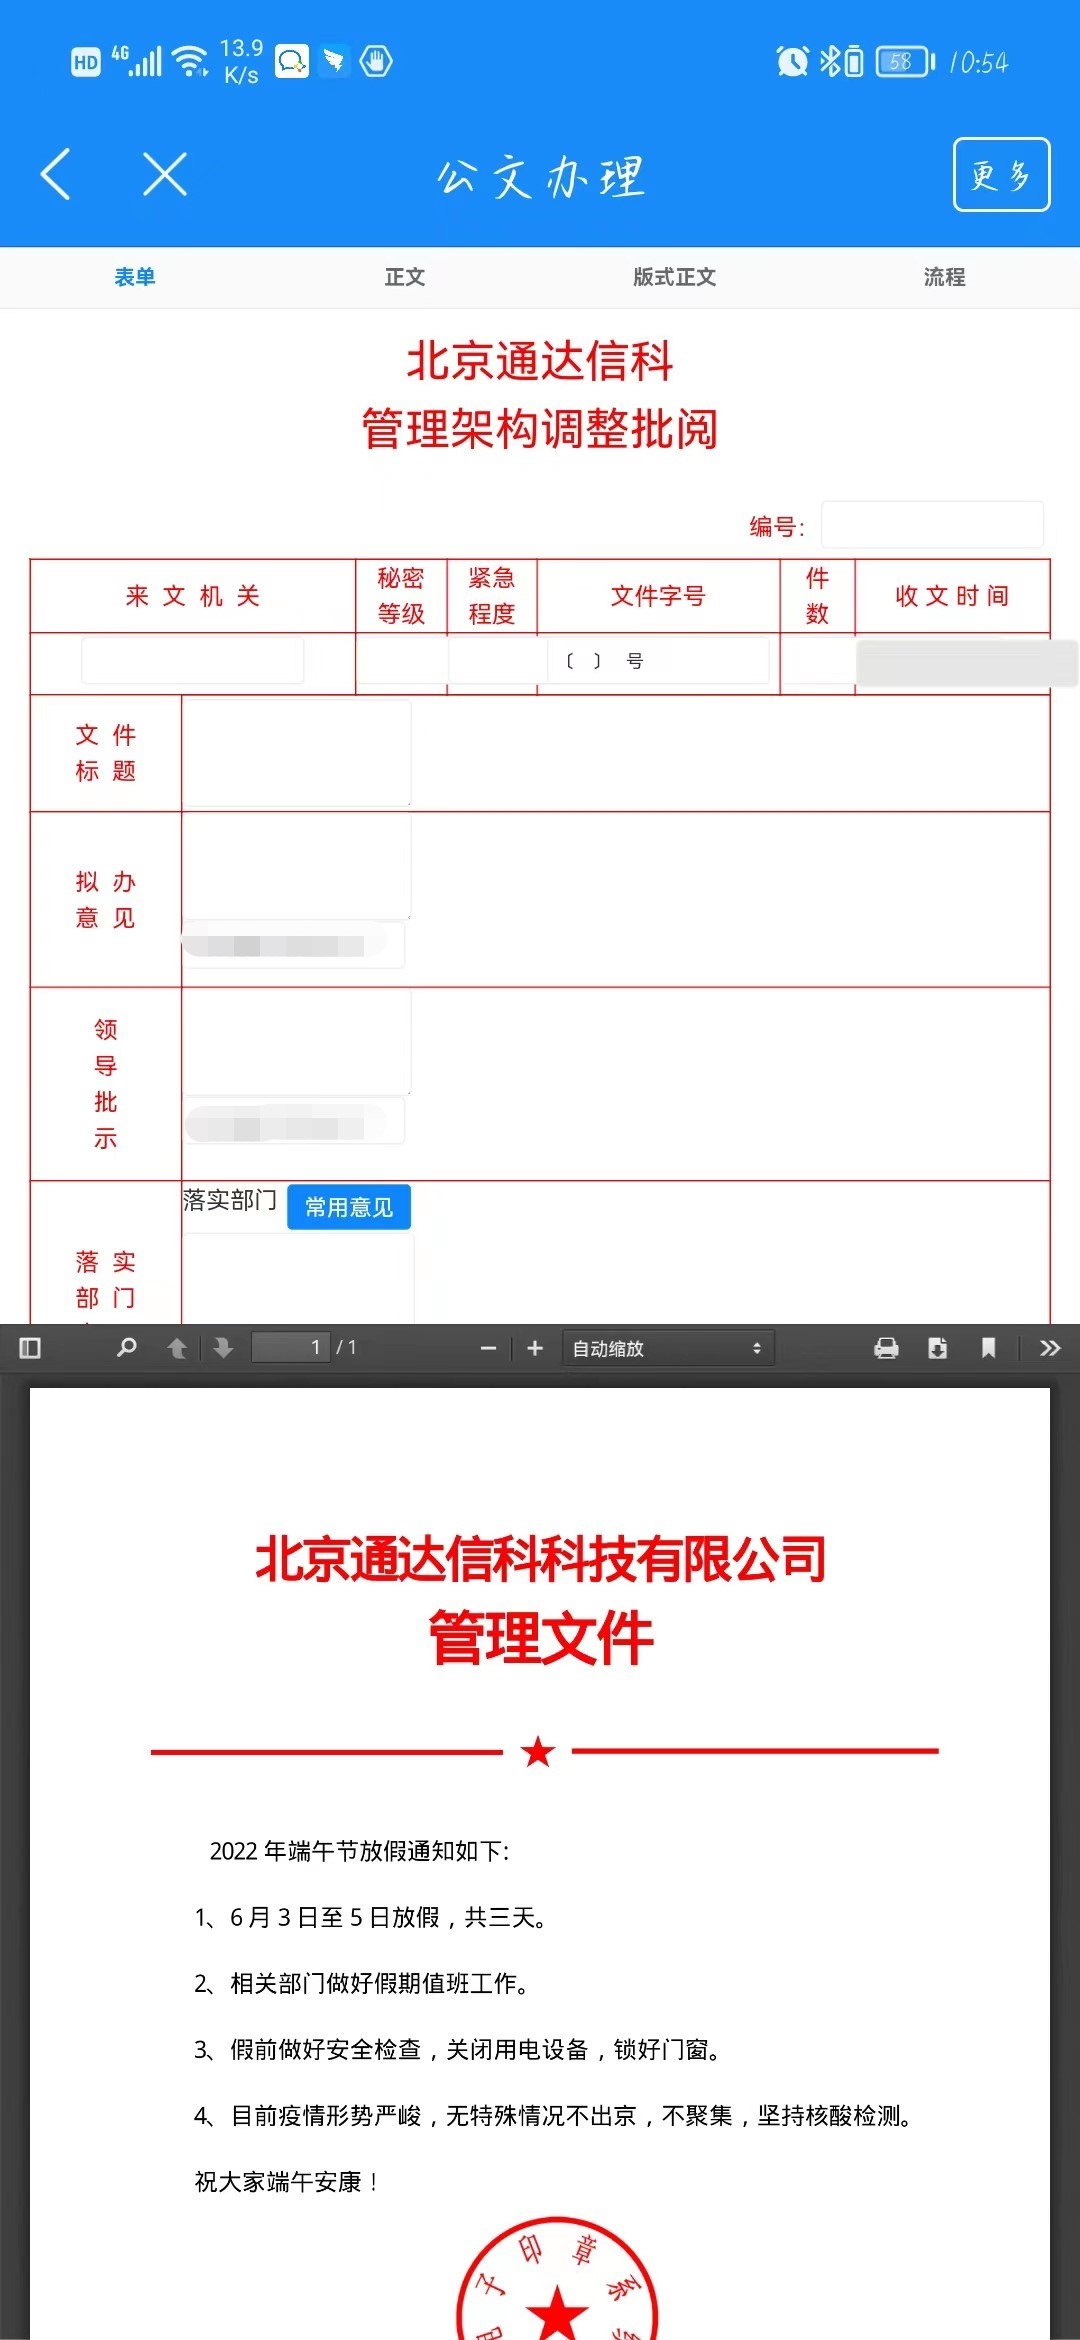Viewport: 1080px width, 2340px height.
Task: Click the 拟办意见 text area
Action: click(x=296, y=866)
